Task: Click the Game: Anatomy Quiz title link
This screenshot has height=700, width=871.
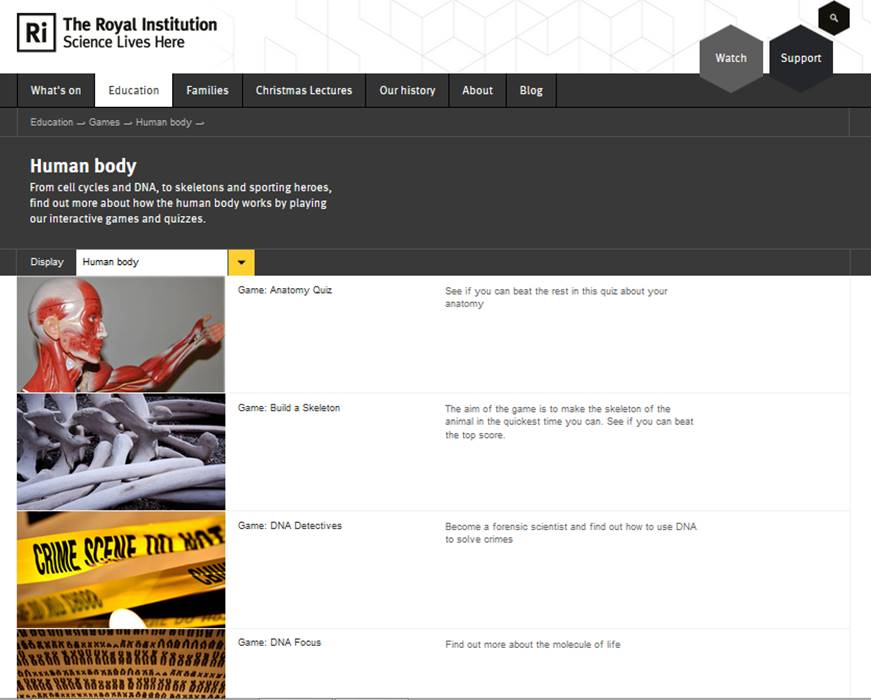Action: click(x=284, y=290)
